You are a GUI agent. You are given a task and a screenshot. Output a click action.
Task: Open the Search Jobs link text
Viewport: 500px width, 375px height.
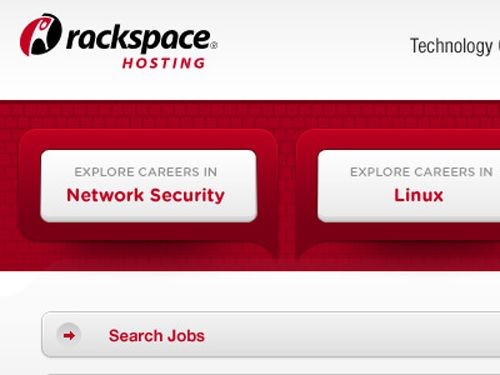coord(157,336)
